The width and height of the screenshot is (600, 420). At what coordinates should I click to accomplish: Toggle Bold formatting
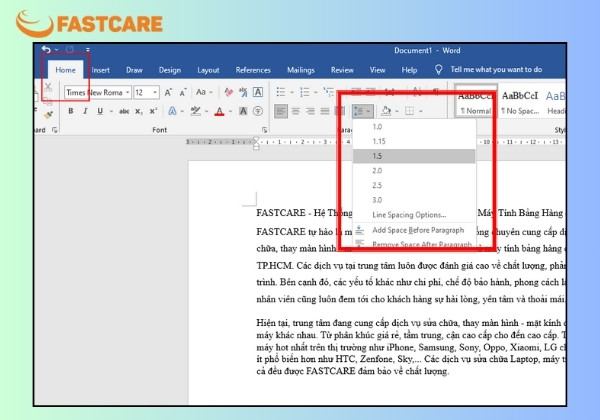[x=70, y=111]
